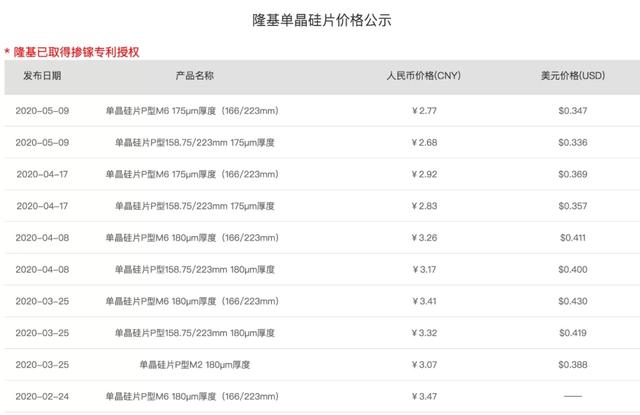Image resolution: width=640 pixels, height=415 pixels.
Task: Select the USD price $0.430
Action: [x=573, y=301]
